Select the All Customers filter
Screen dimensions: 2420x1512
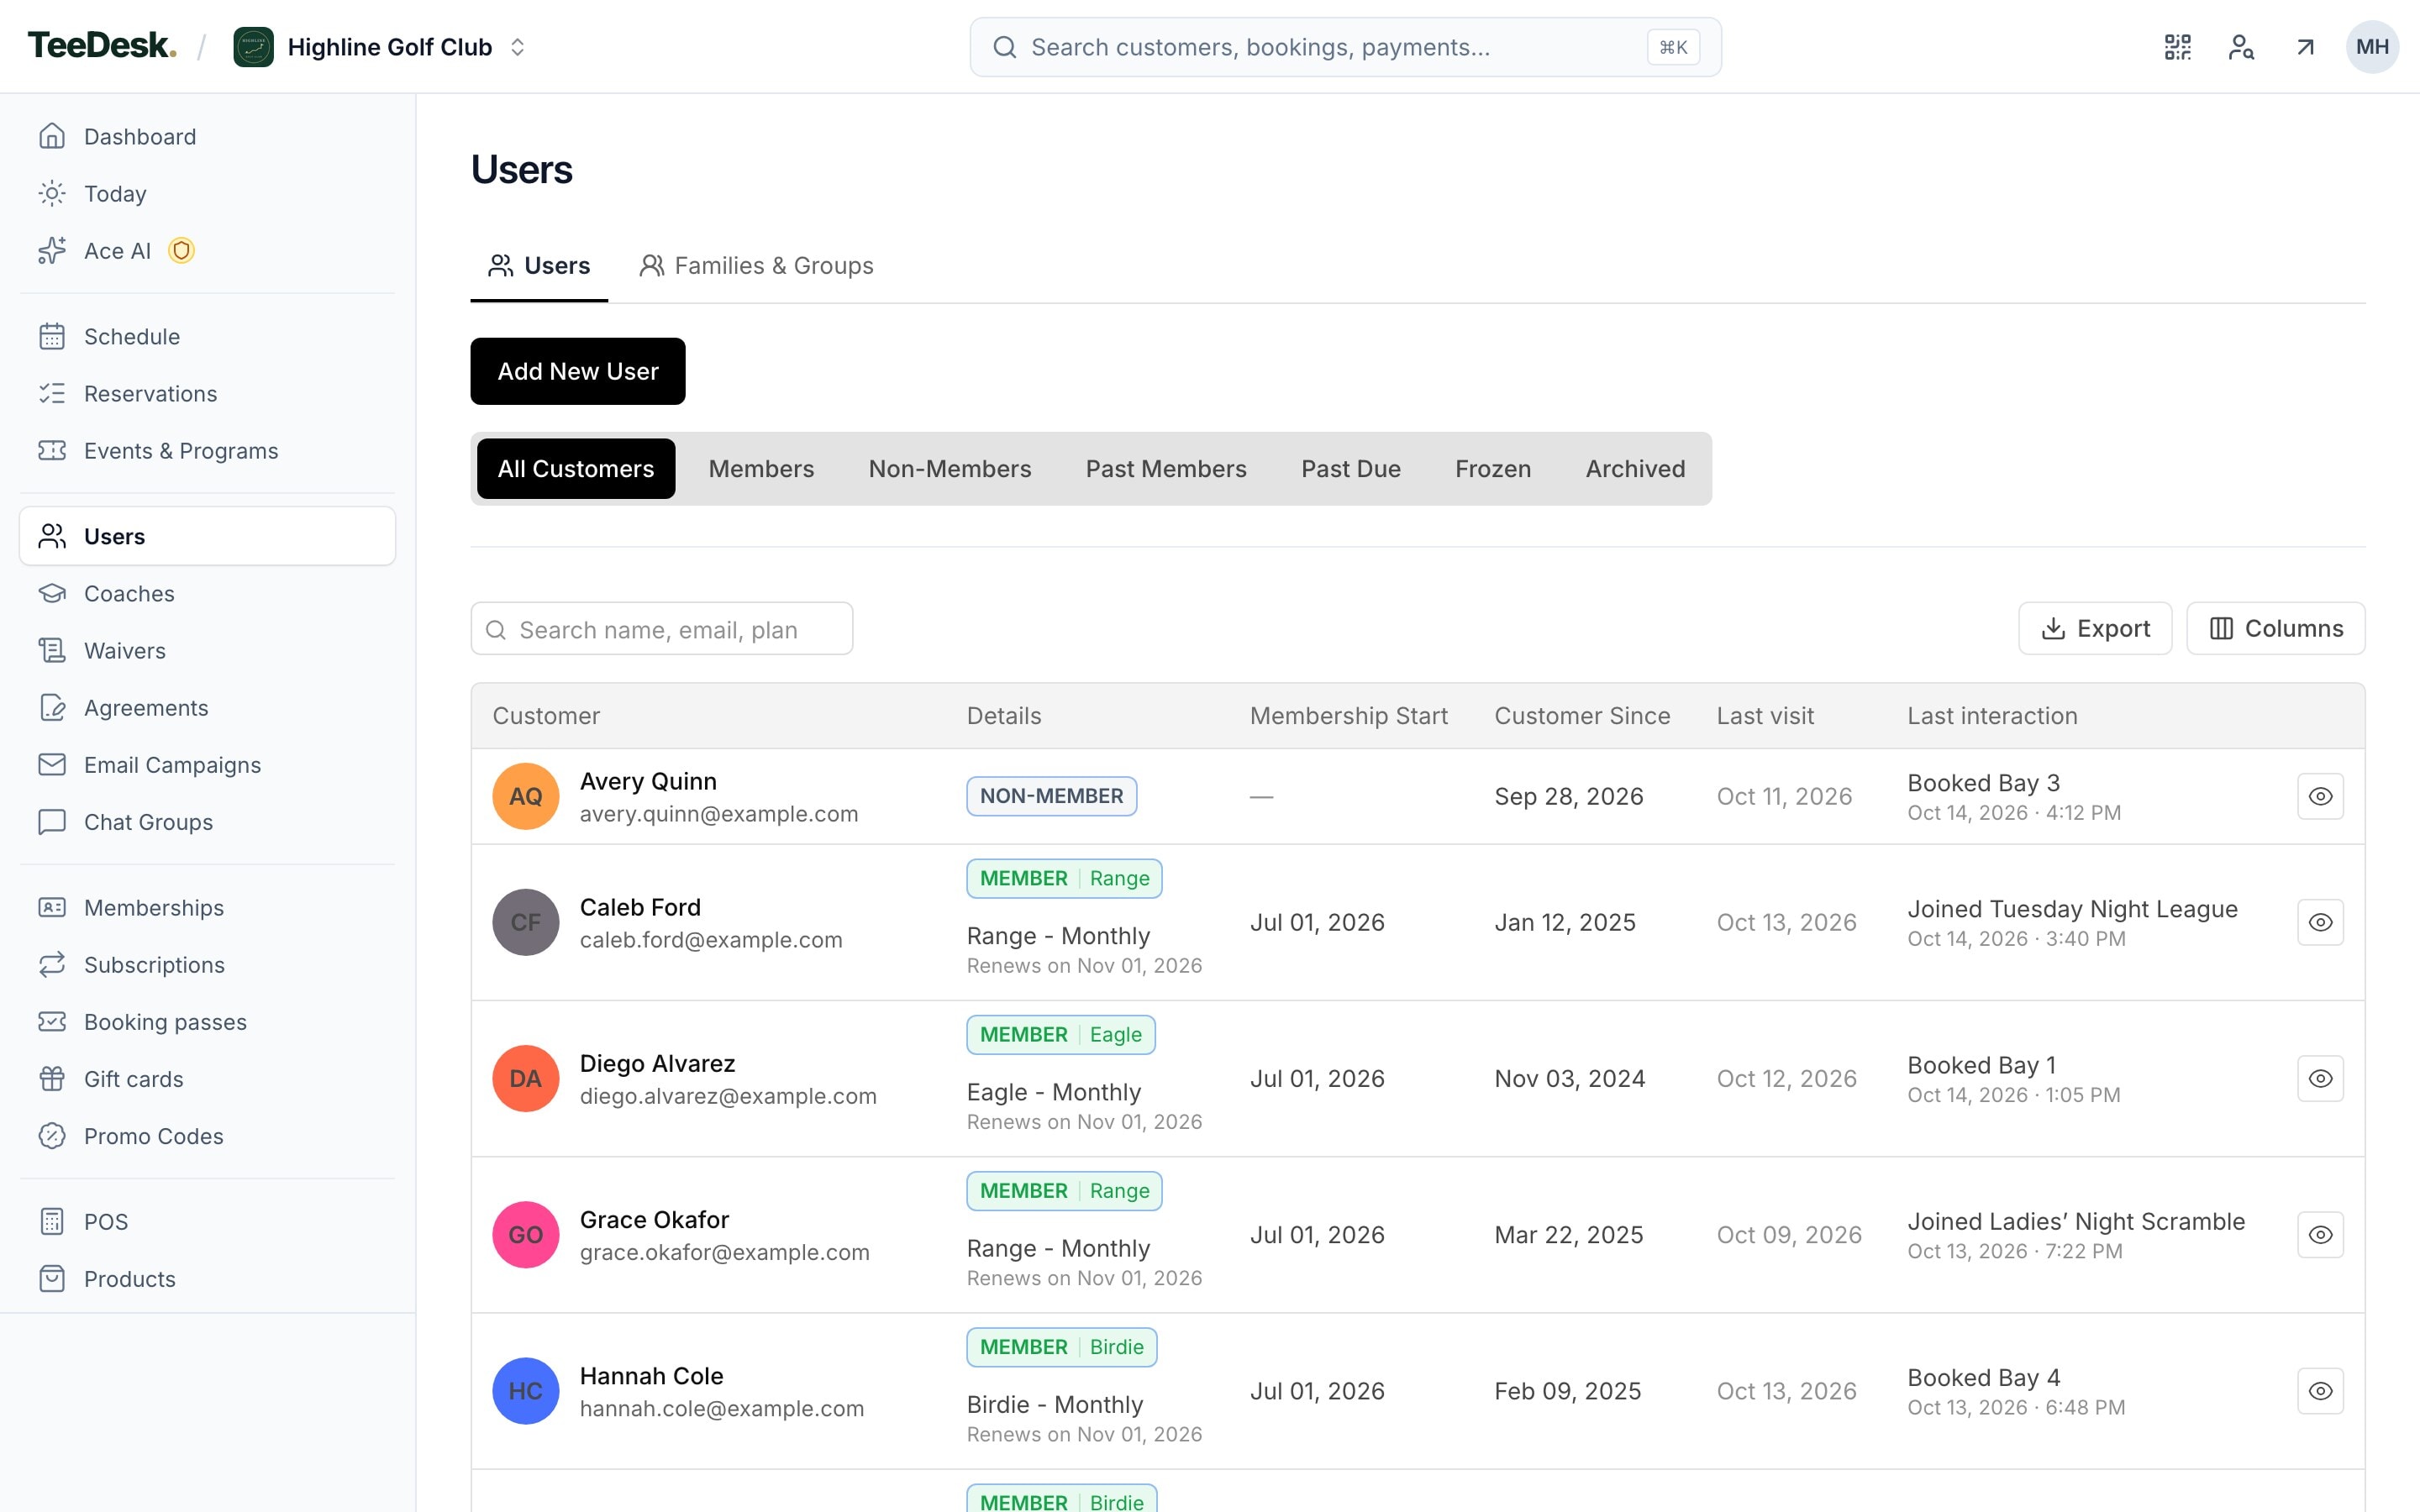(x=576, y=468)
